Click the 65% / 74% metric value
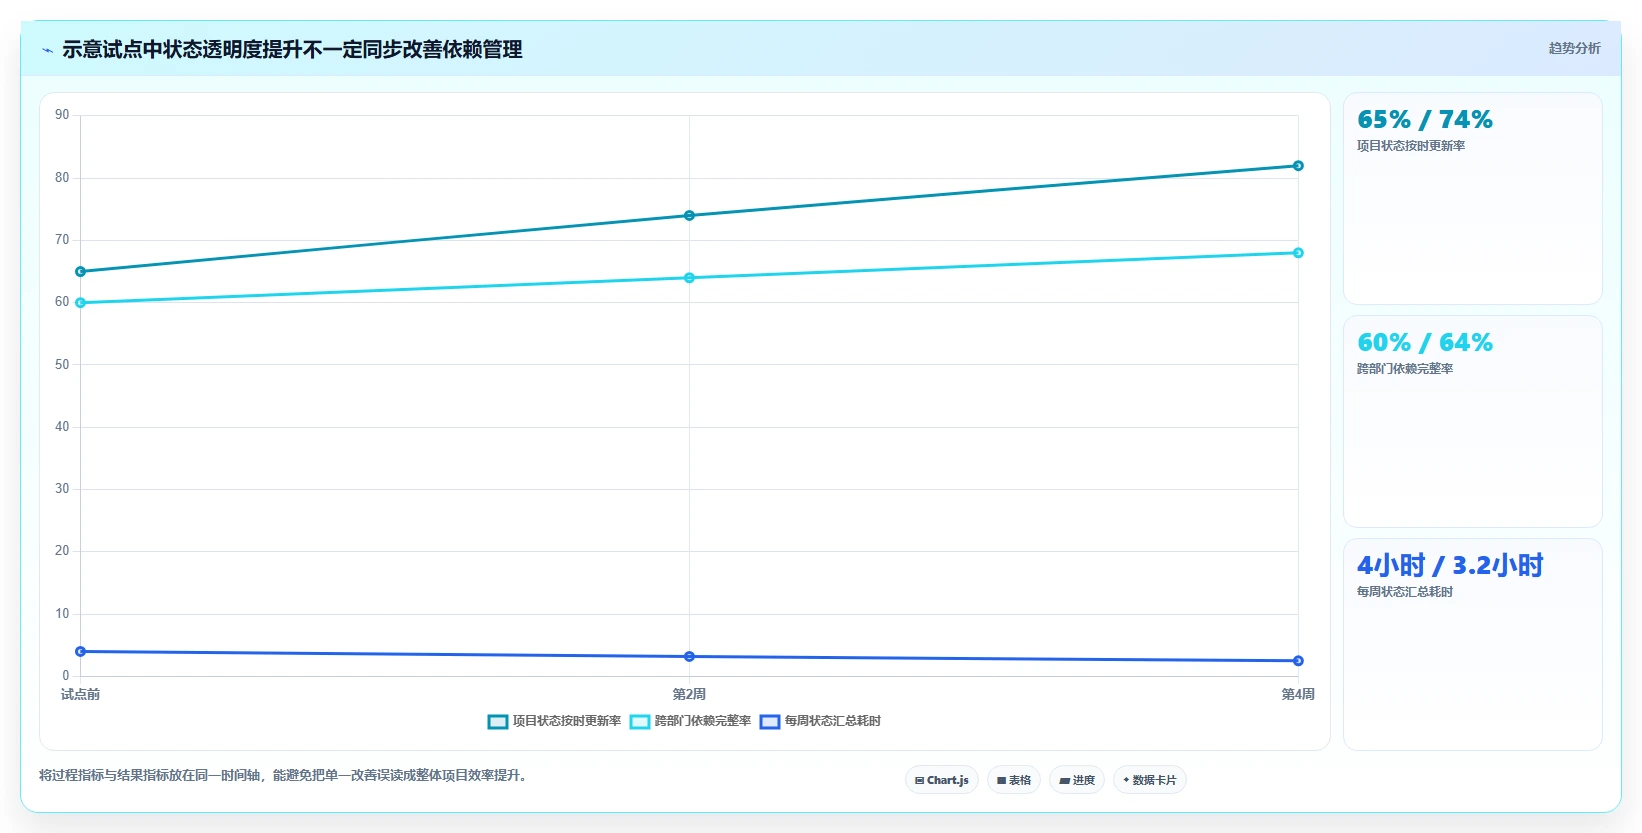 coord(1425,120)
